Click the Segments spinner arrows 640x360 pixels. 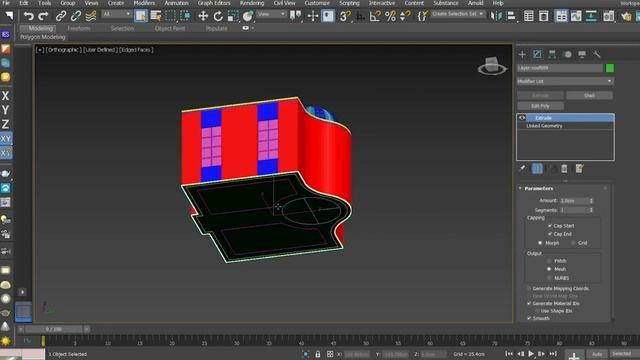[x=591, y=210]
